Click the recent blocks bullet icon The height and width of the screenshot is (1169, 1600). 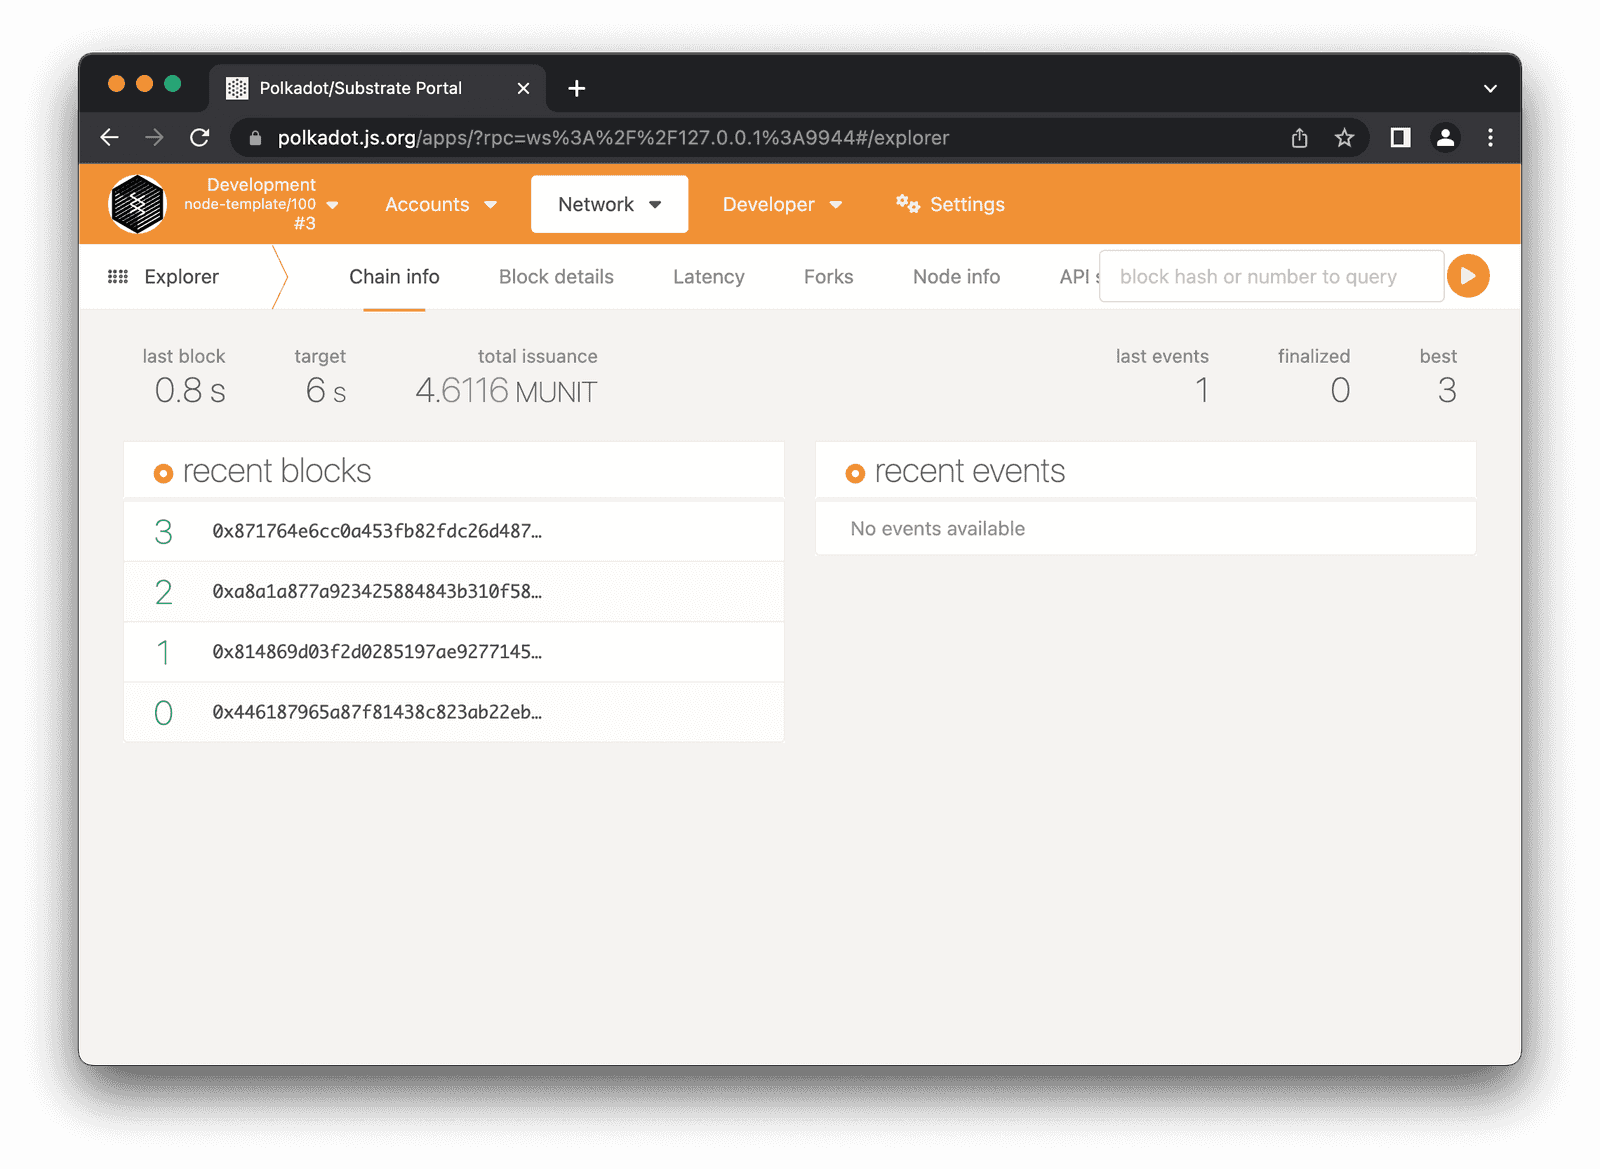click(x=162, y=472)
